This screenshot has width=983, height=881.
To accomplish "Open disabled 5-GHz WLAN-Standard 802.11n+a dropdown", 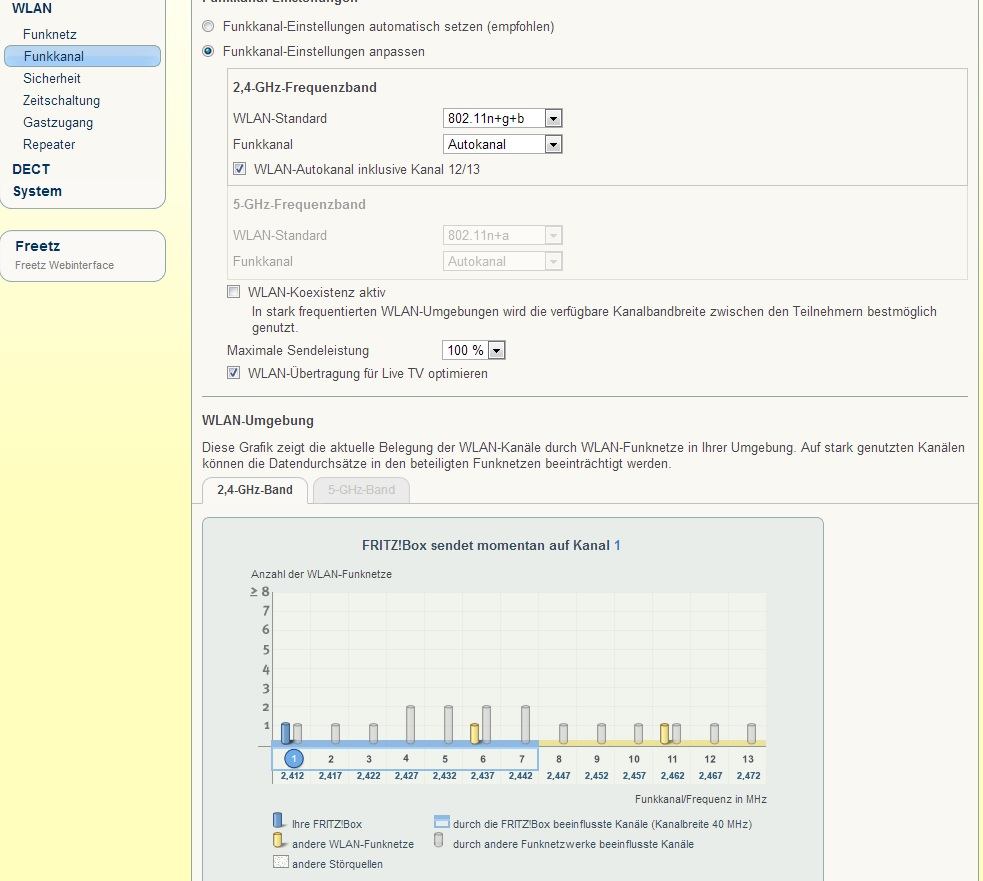I will tap(502, 235).
